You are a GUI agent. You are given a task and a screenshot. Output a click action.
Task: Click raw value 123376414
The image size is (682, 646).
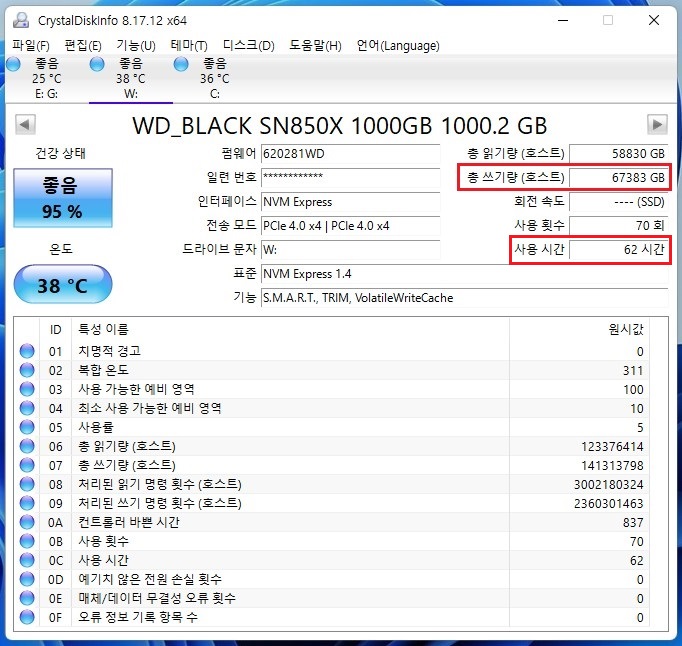(x=612, y=446)
